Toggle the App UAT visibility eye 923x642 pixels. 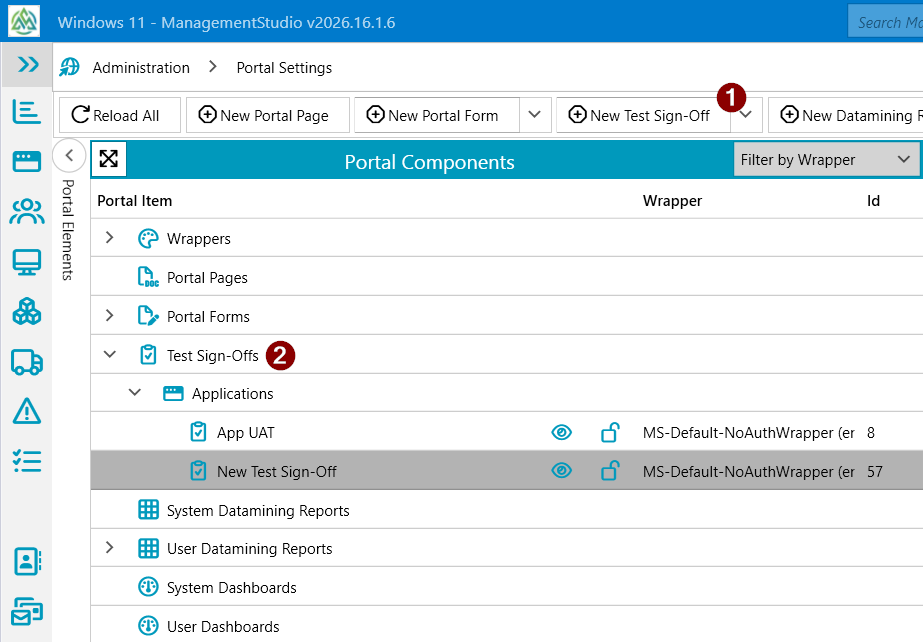pyautogui.click(x=562, y=433)
